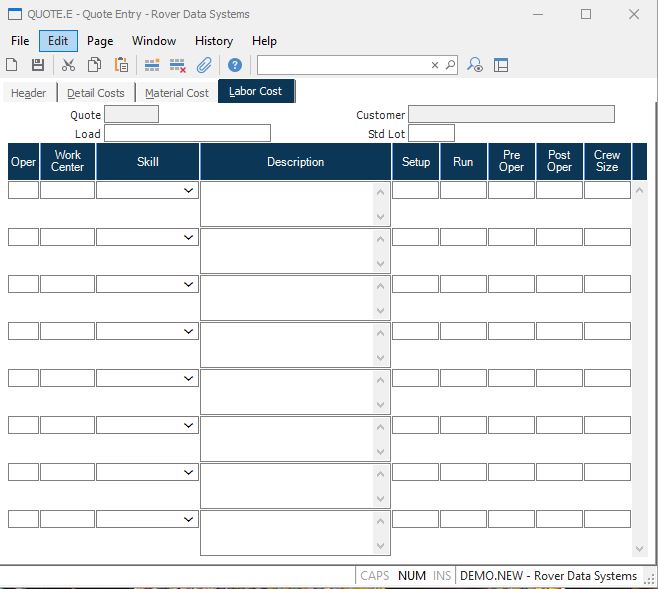Open the History menu

click(x=213, y=41)
